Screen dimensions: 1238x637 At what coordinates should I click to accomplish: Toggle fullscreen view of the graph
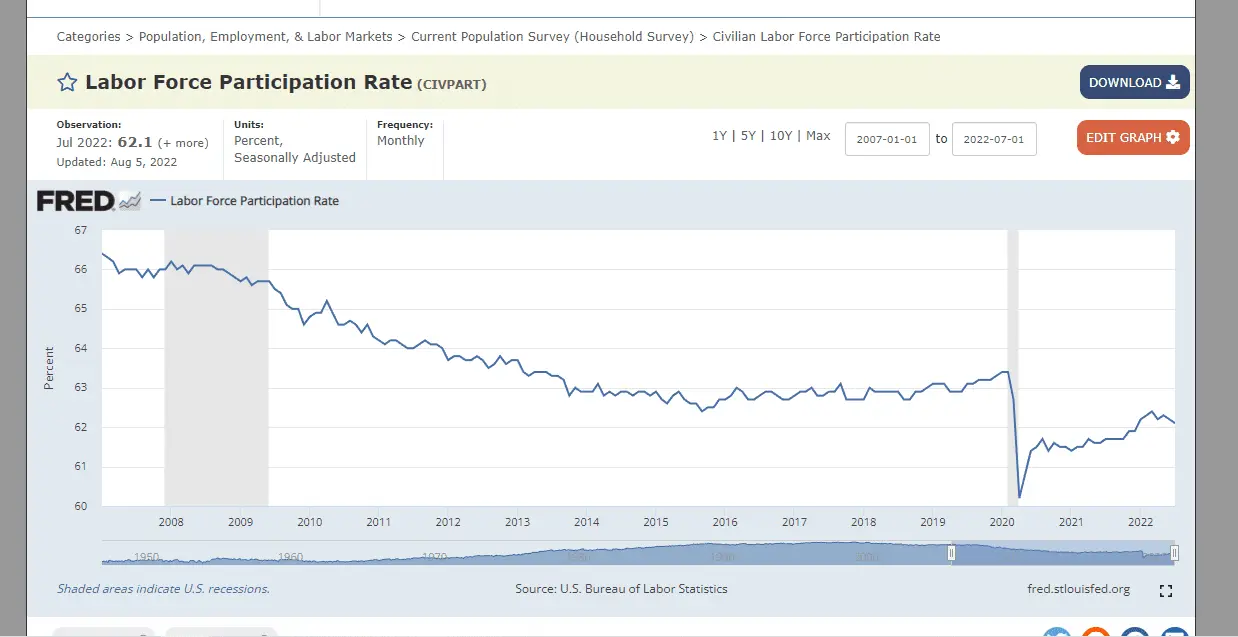(1165, 591)
